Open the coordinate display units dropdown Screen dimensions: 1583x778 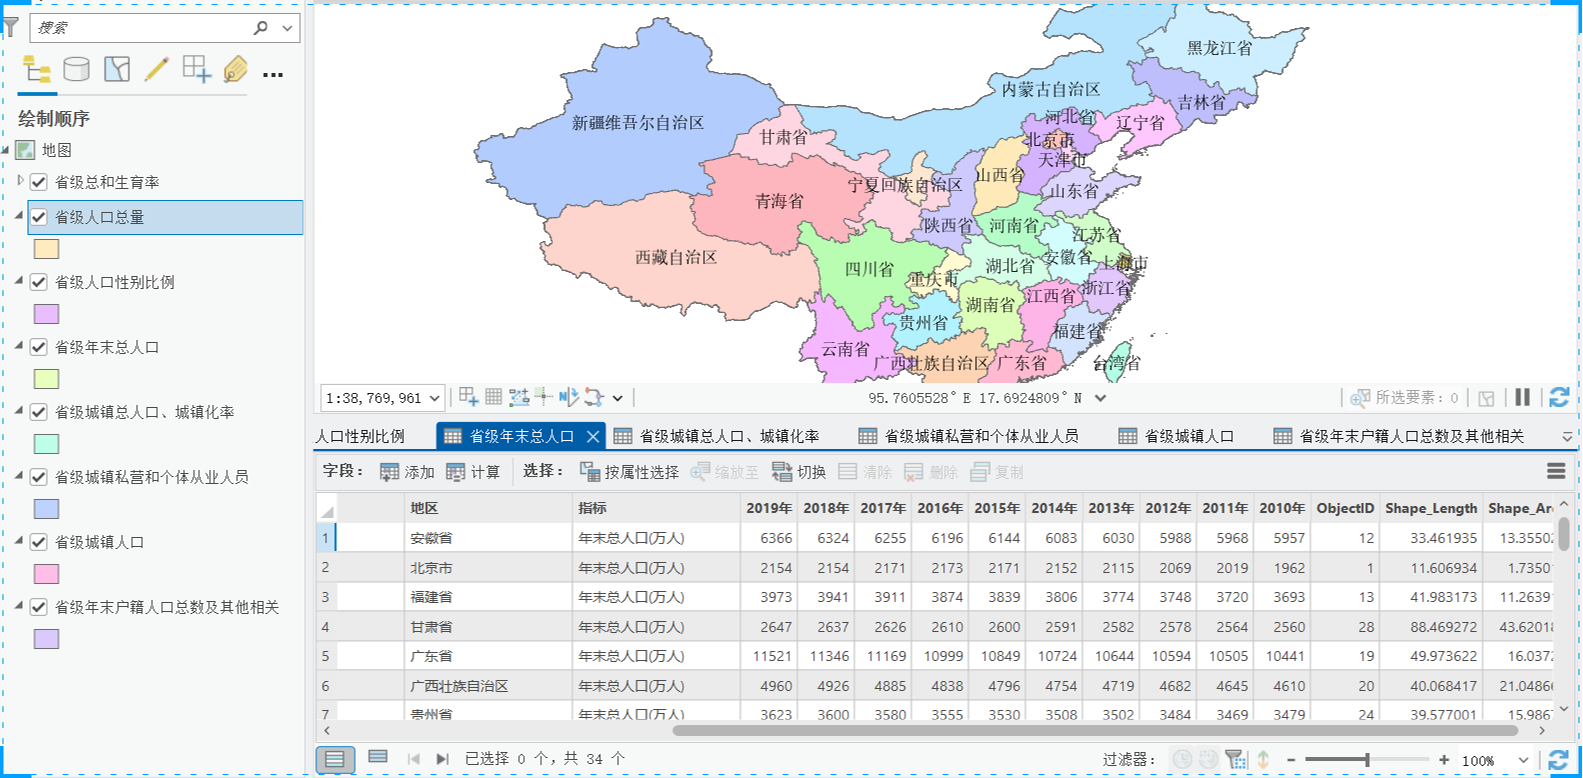(x=1100, y=398)
